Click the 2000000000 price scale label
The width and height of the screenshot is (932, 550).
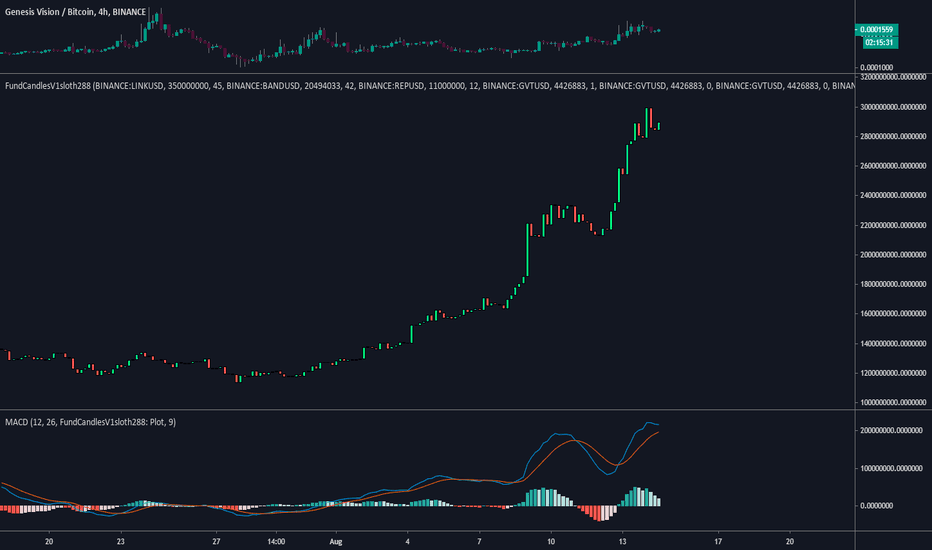(x=893, y=254)
